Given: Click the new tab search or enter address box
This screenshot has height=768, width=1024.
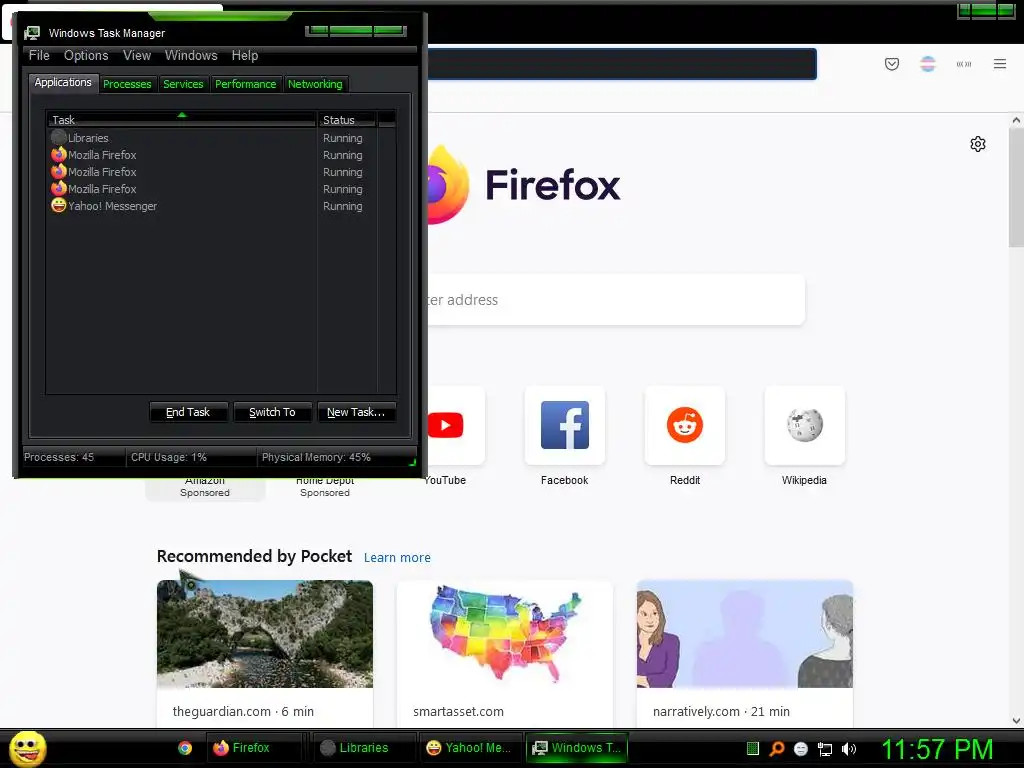Looking at the screenshot, I should tap(616, 300).
